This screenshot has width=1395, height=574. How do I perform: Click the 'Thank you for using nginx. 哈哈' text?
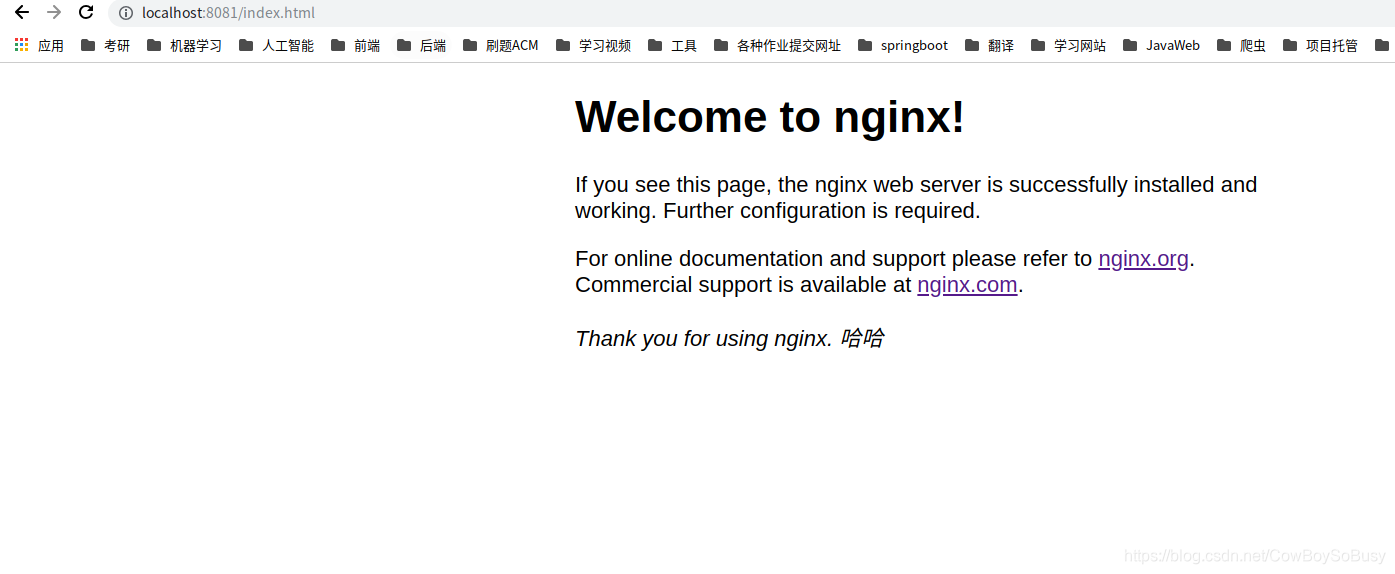pyautogui.click(x=729, y=338)
